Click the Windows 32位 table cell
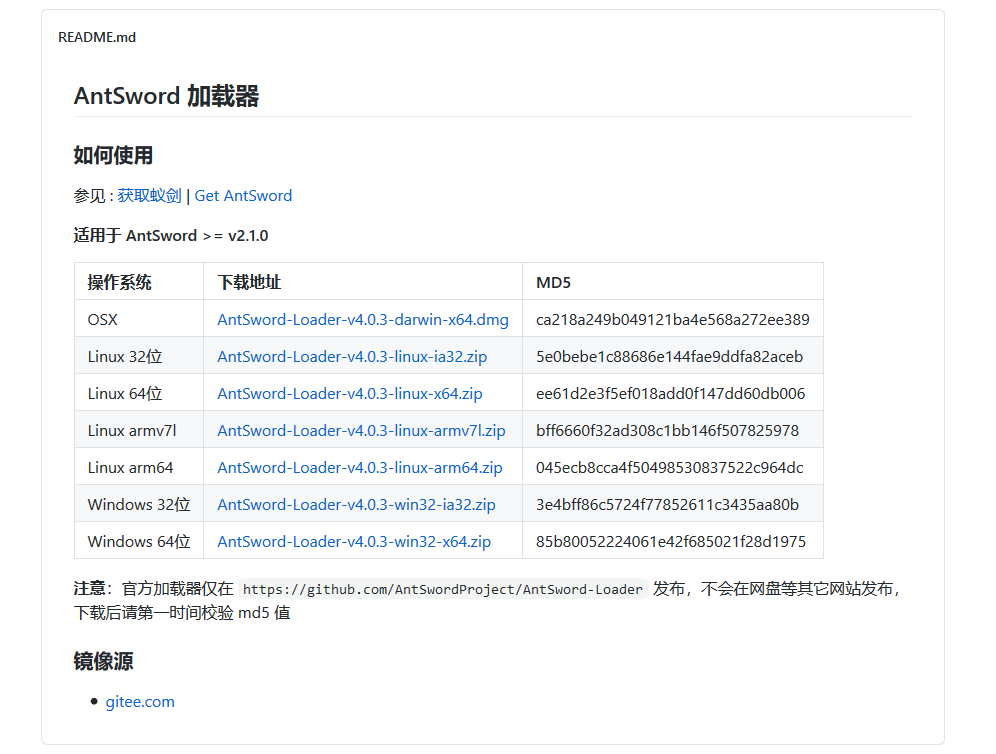 (x=139, y=504)
